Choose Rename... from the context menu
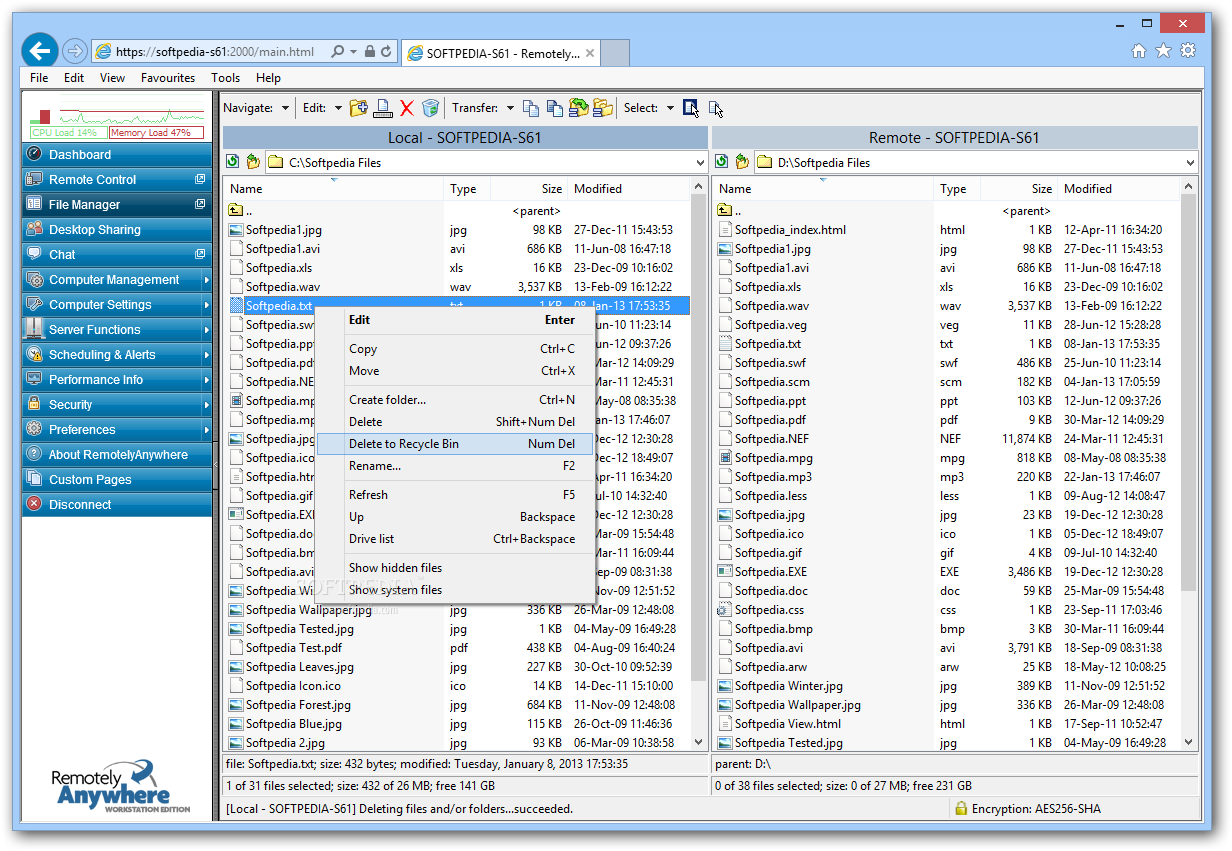 tap(455, 466)
